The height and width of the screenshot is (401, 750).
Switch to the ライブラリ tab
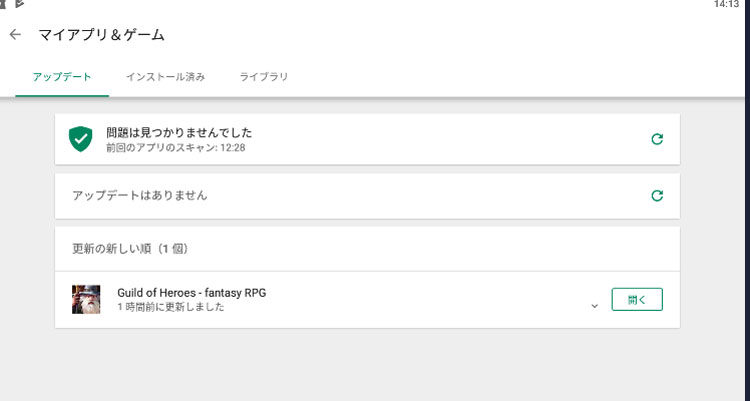click(x=264, y=77)
